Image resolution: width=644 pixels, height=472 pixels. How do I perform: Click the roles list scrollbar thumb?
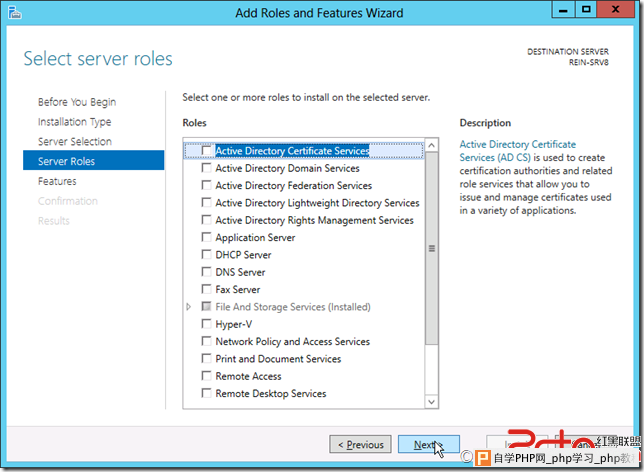[x=431, y=248]
